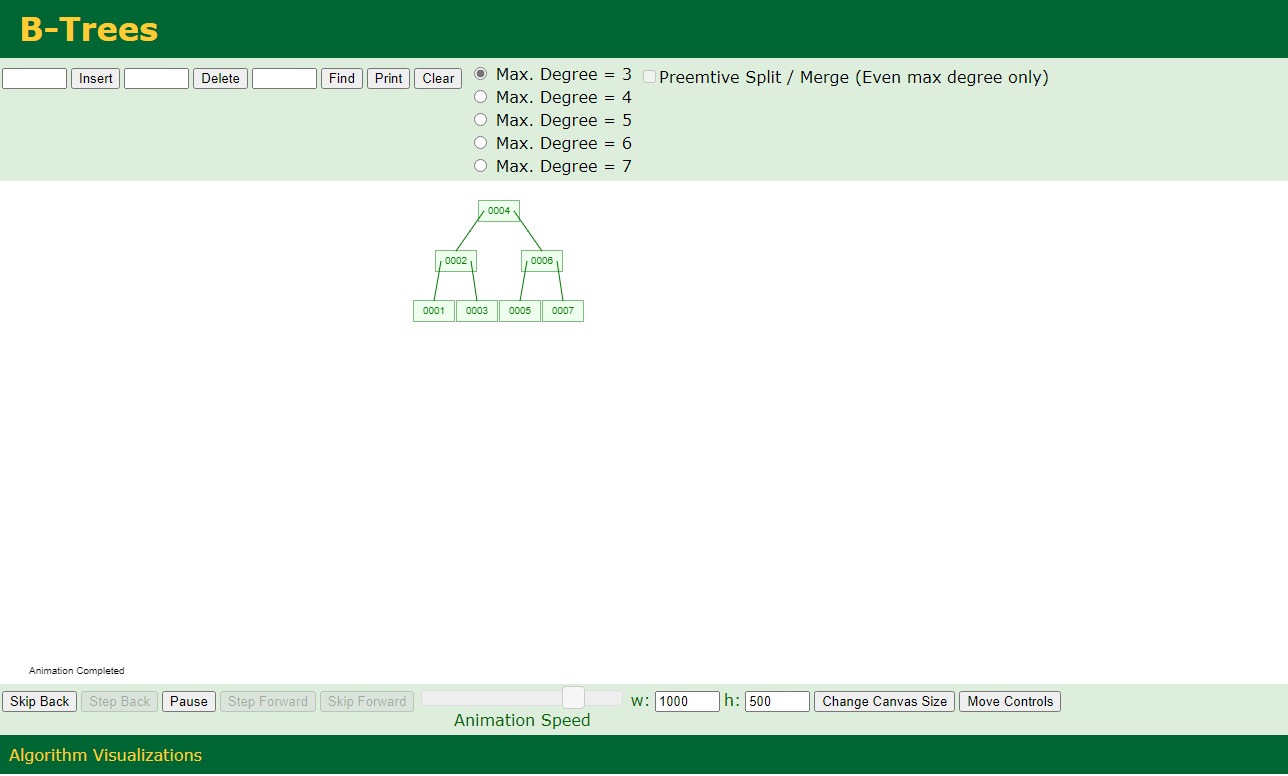Click Change Canvas Size
This screenshot has height=776, width=1288.
(x=883, y=701)
